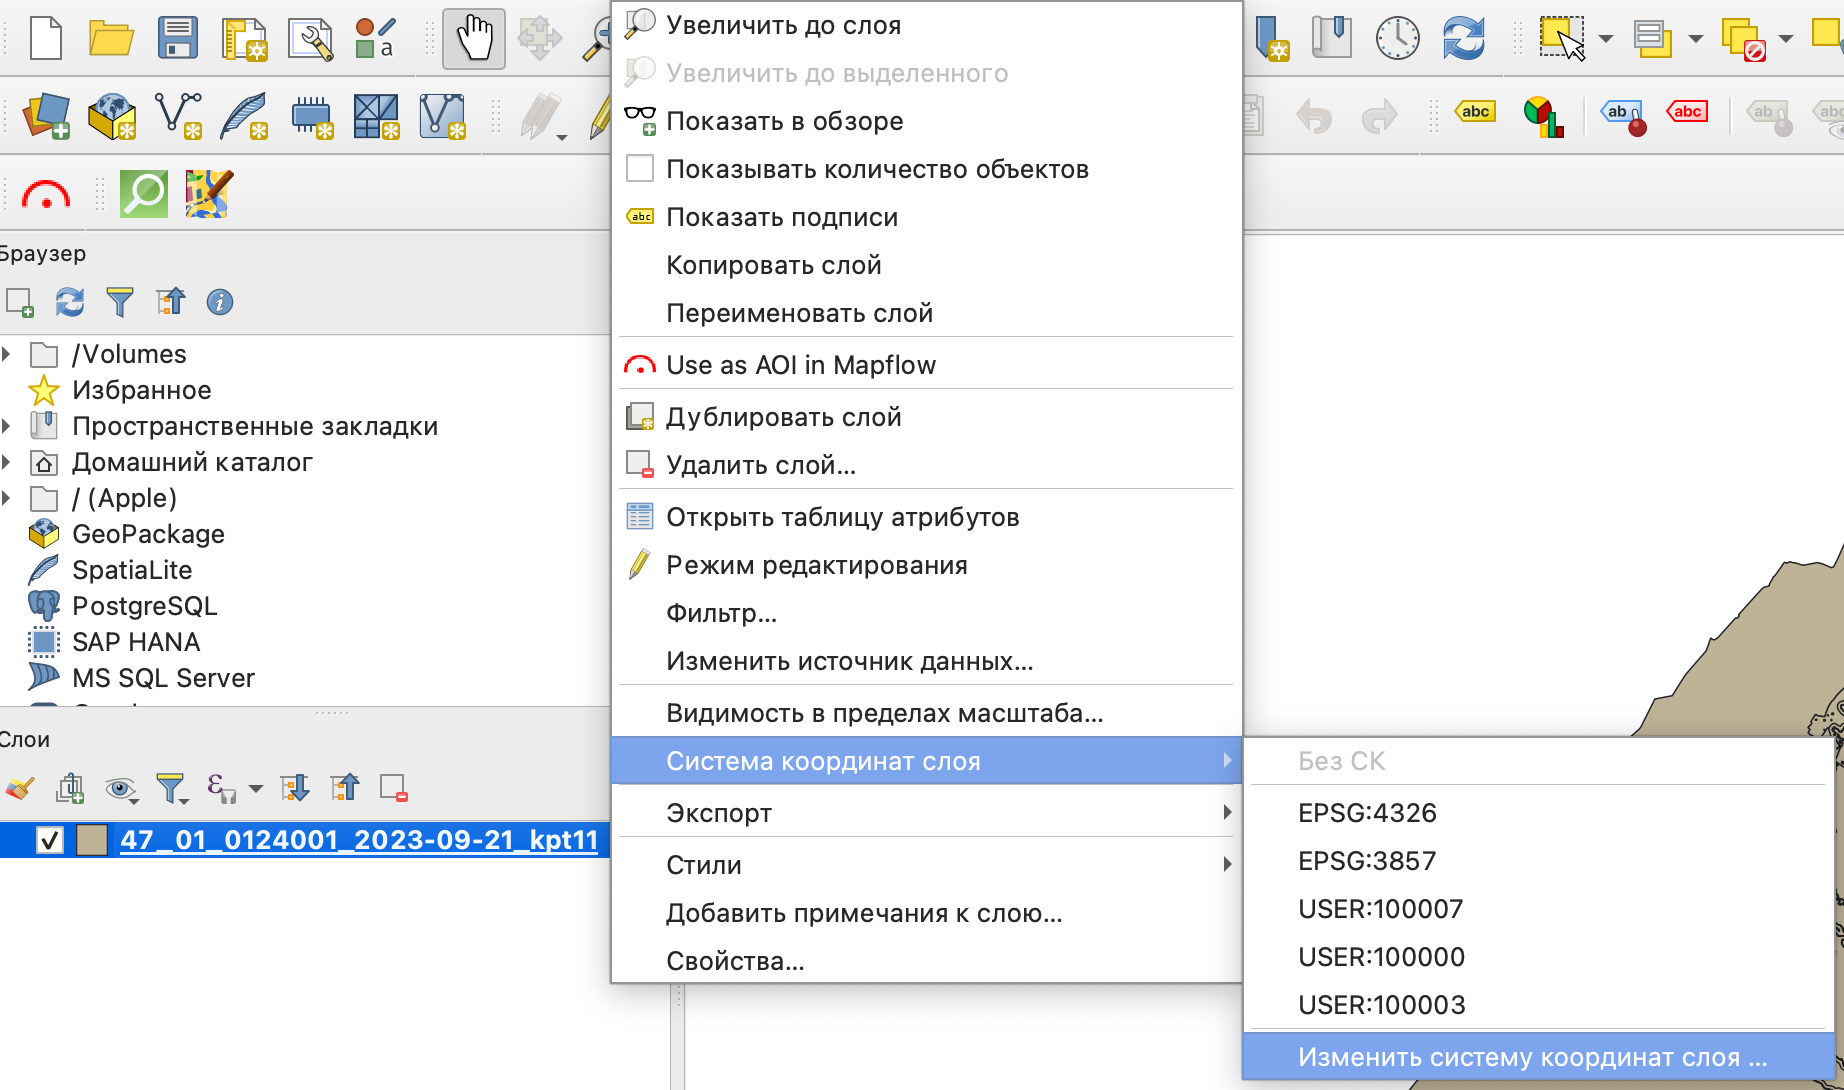Click Set Layer CRS option at submenu bottom

pos(1532,1057)
